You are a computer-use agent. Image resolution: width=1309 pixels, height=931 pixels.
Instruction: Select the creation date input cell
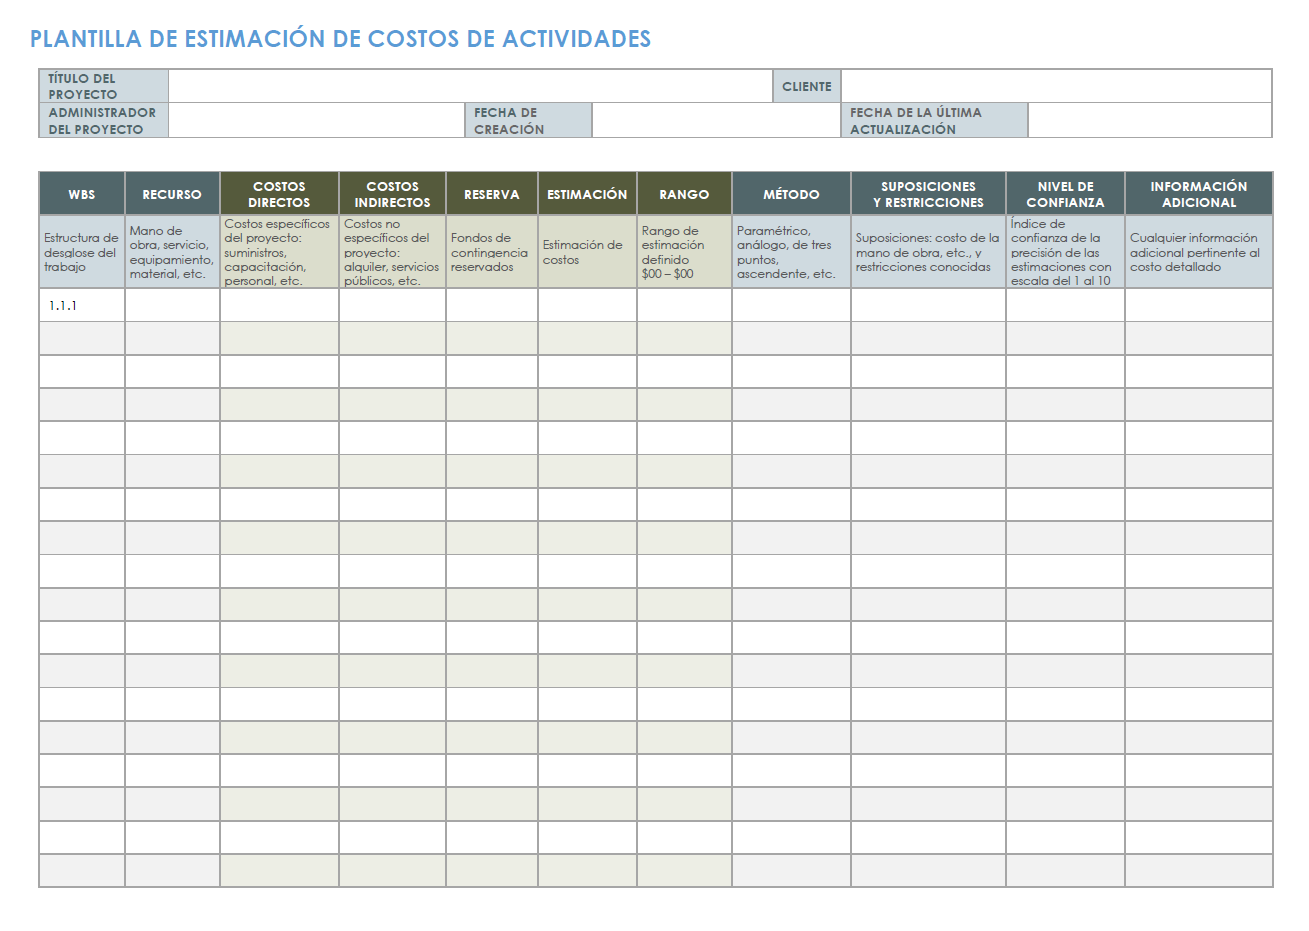point(716,120)
